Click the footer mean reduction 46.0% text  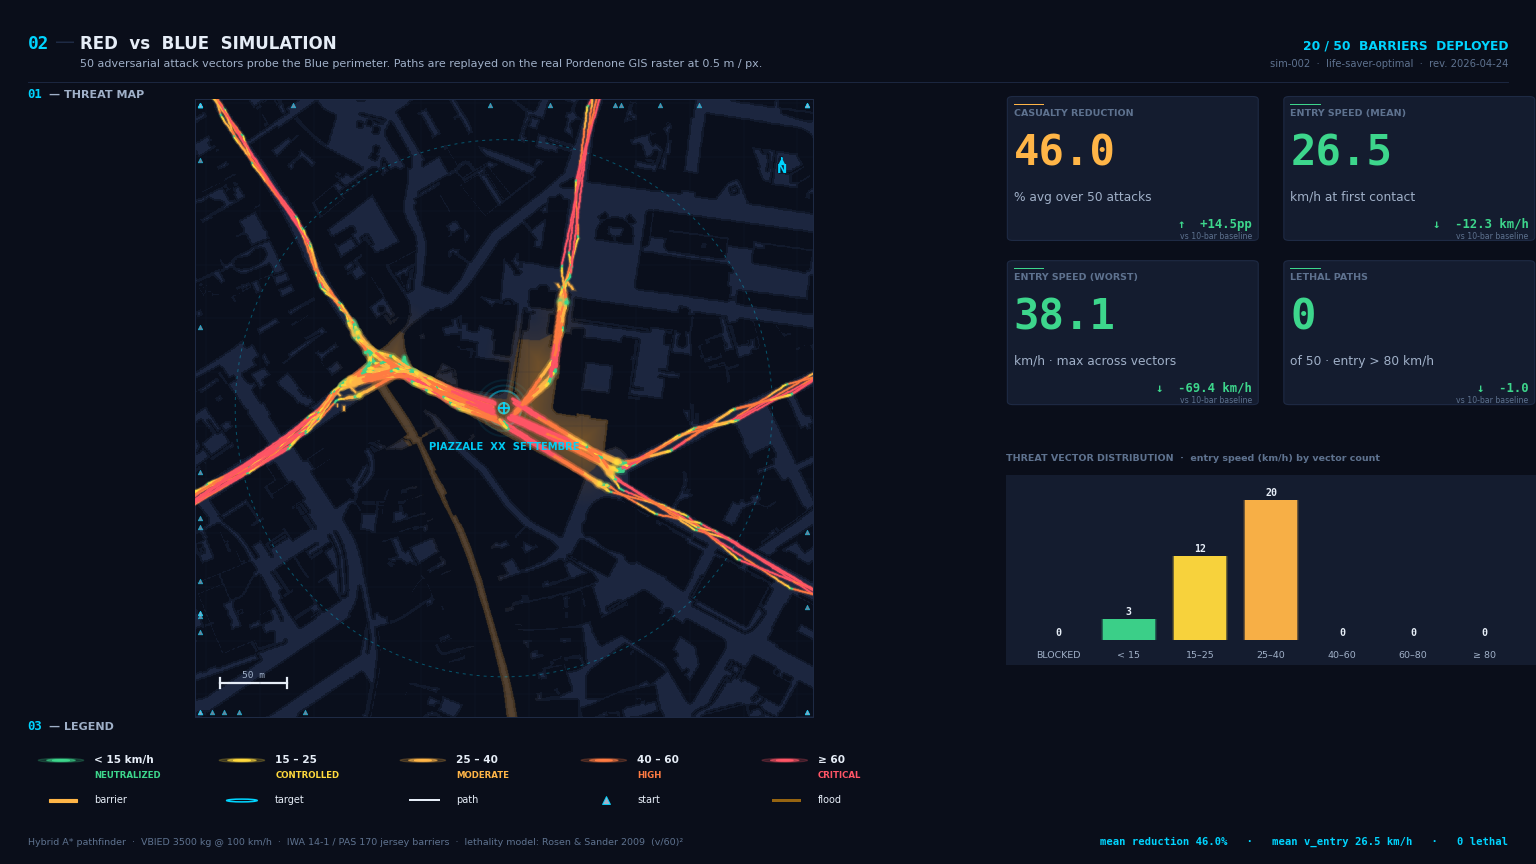1163,842
